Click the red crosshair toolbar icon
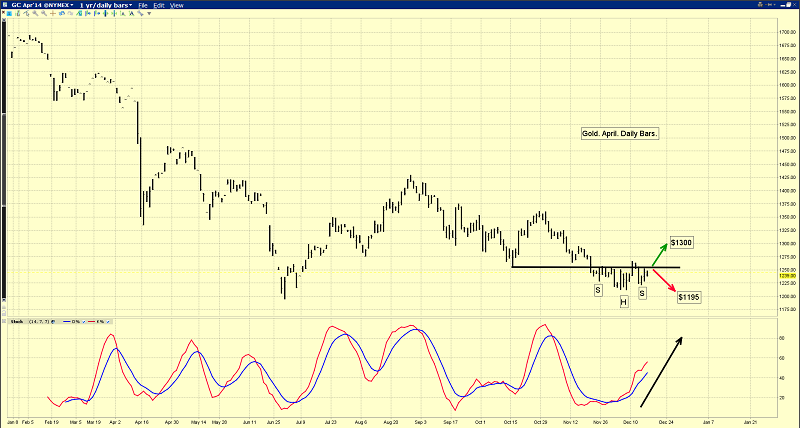Image resolution: width=800 pixels, height=428 pixels. coord(53,13)
